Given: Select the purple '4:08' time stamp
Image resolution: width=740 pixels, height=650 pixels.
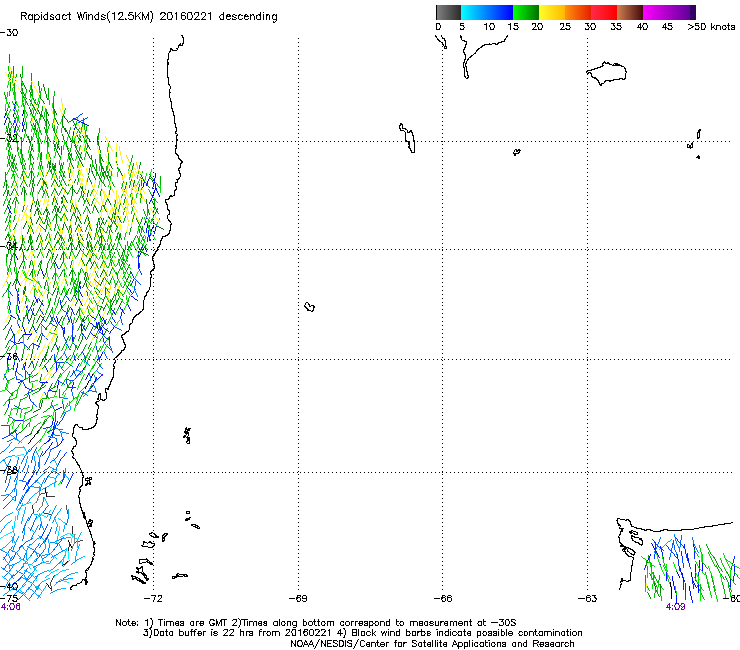Looking at the screenshot, I should (x=10, y=607).
